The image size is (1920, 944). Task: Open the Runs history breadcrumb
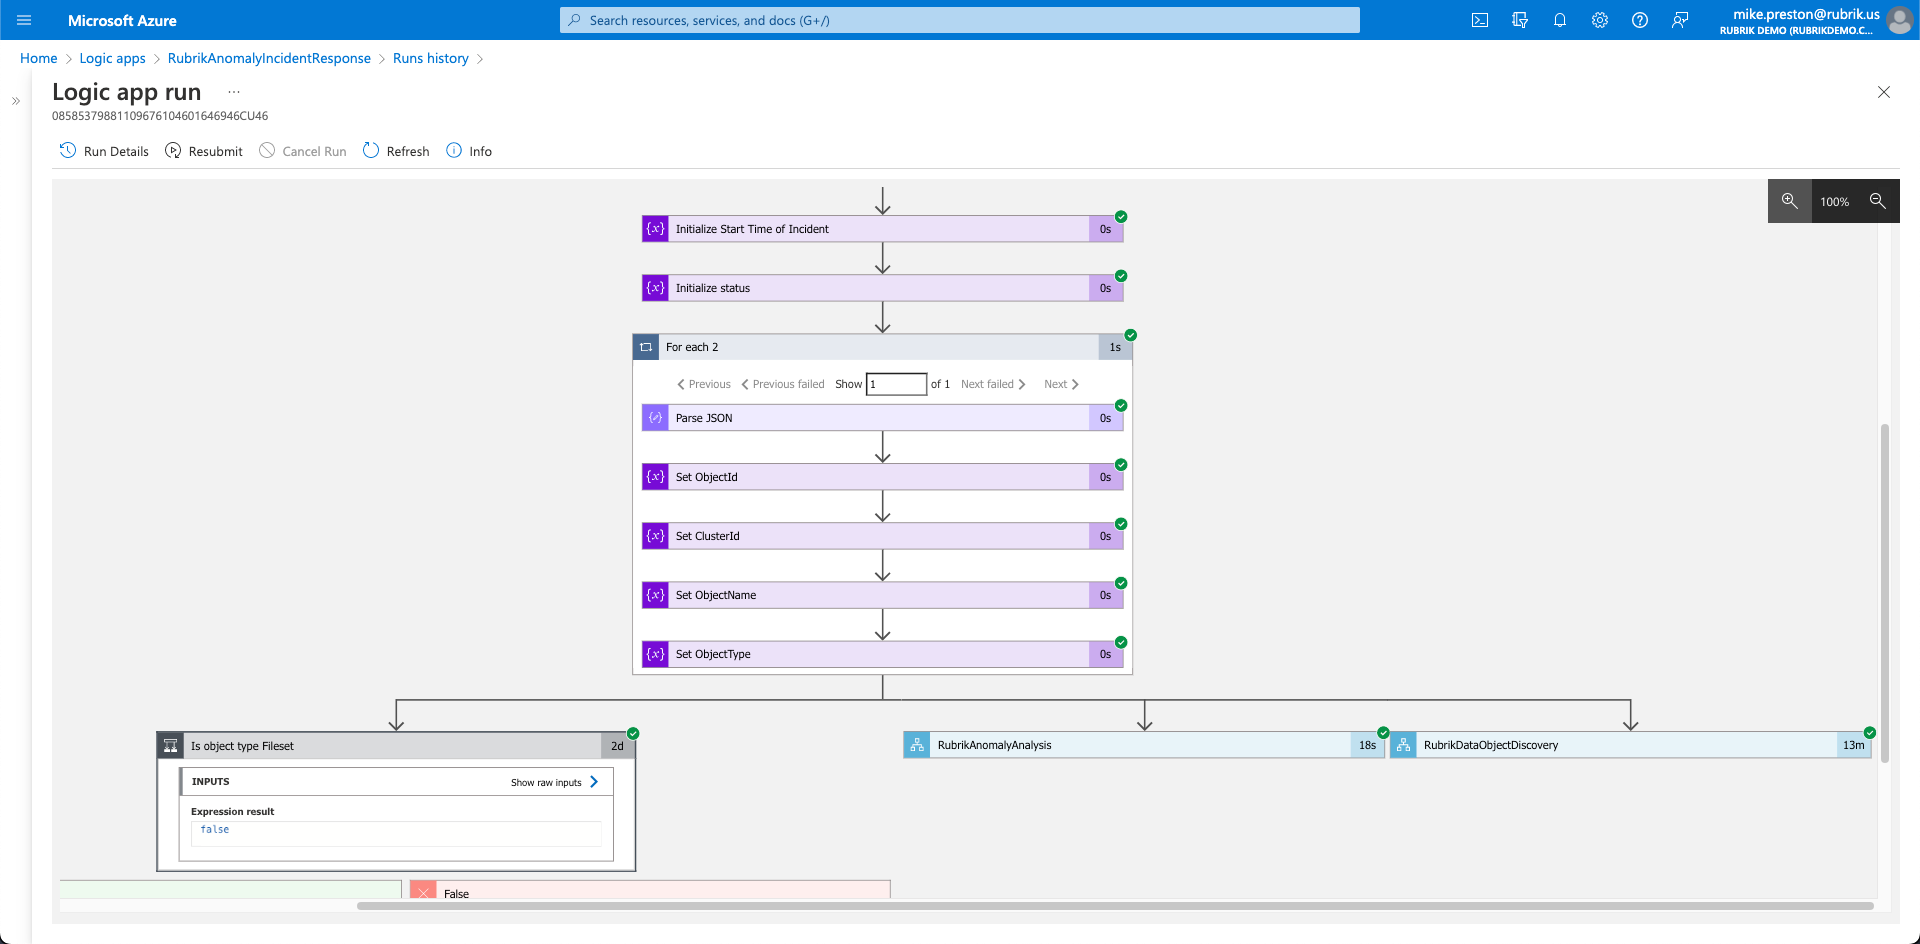click(x=431, y=58)
